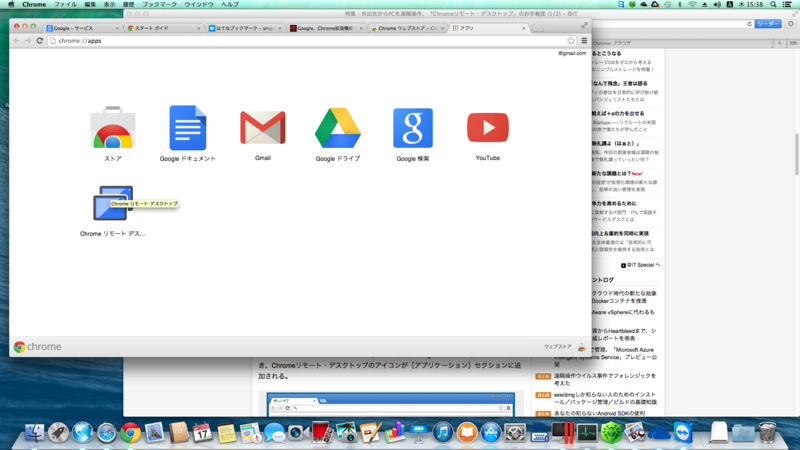Image resolution: width=800 pixels, height=450 pixels.
Task: Open the Trash in the Dock
Action: (767, 433)
